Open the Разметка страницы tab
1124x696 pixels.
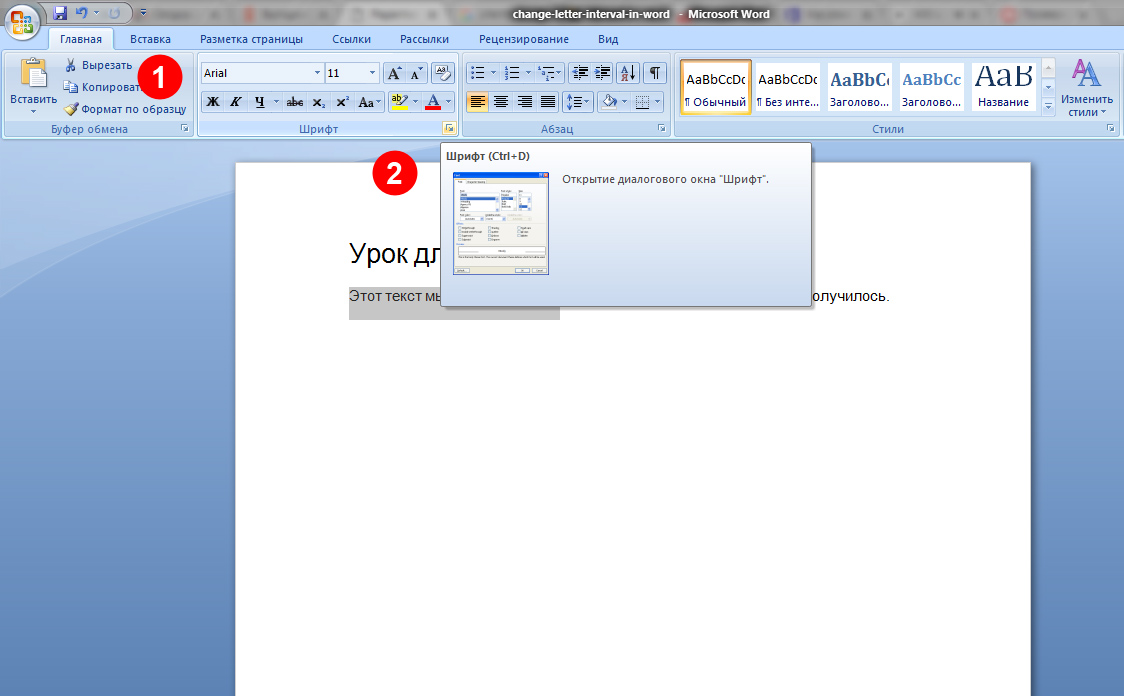[251, 39]
